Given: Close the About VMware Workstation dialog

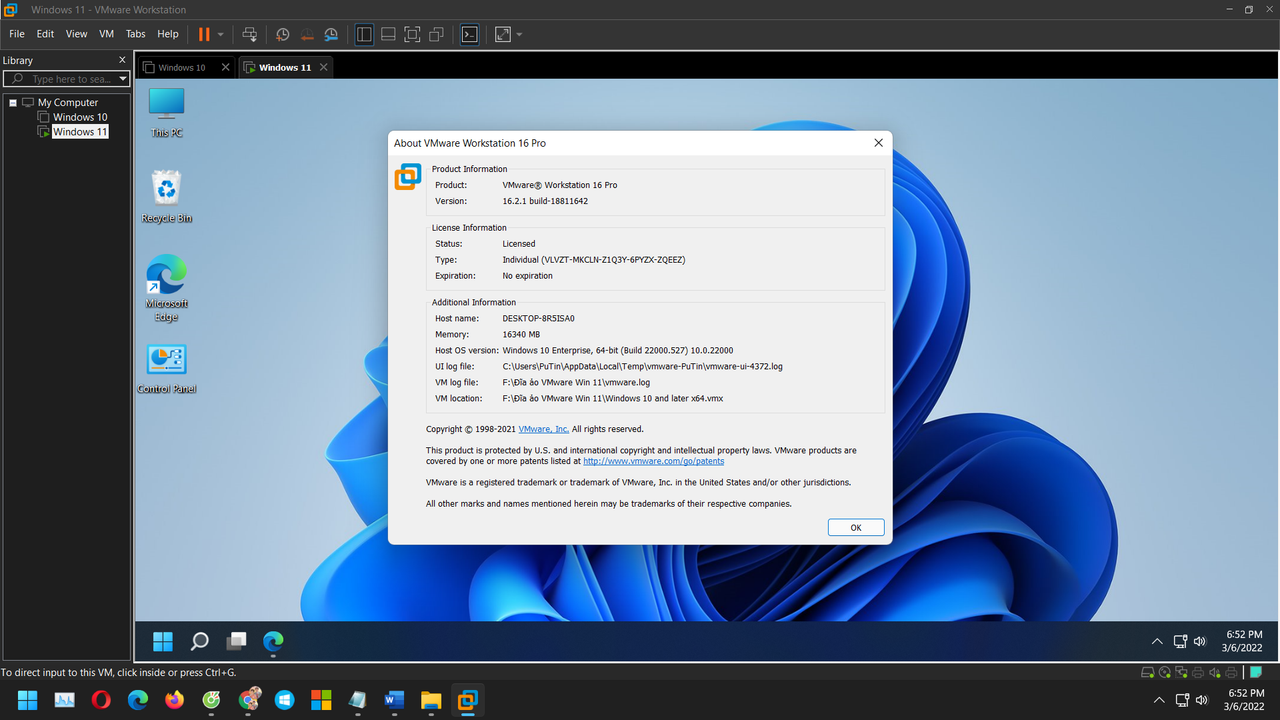Looking at the screenshot, I should [878, 143].
